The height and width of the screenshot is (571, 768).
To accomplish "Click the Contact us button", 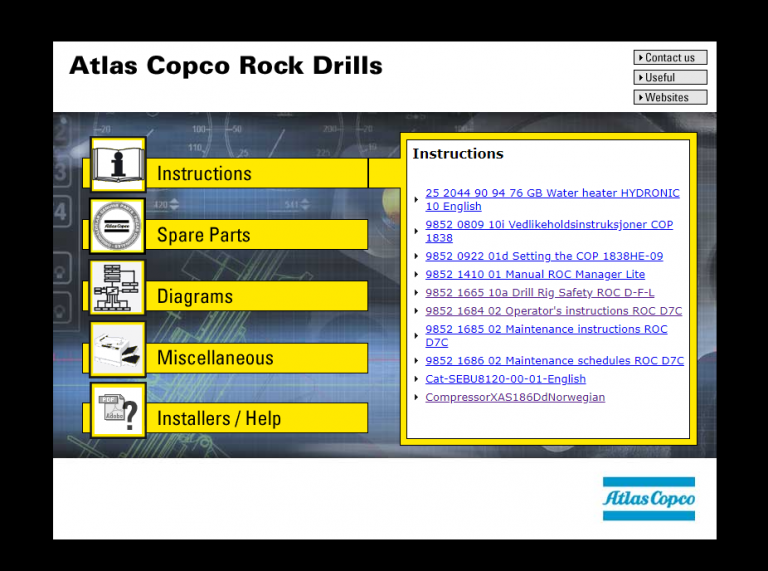I will click(x=670, y=57).
